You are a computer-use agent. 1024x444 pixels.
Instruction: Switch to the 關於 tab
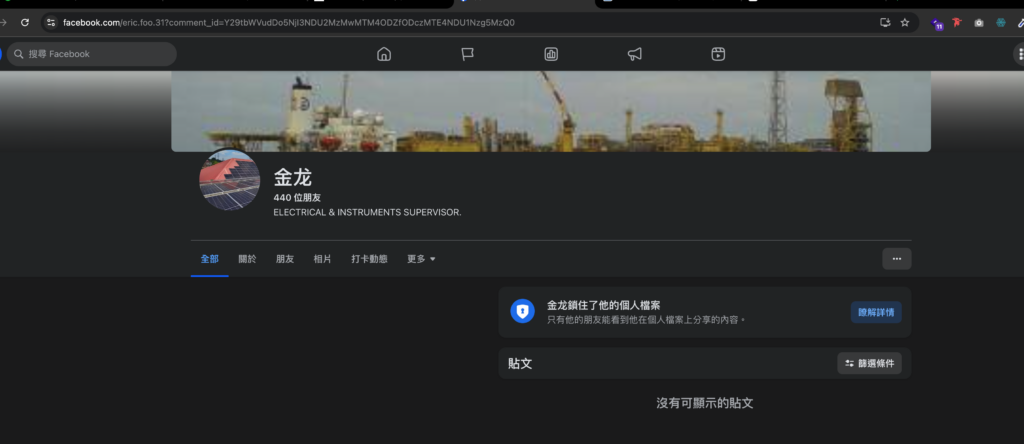247,259
